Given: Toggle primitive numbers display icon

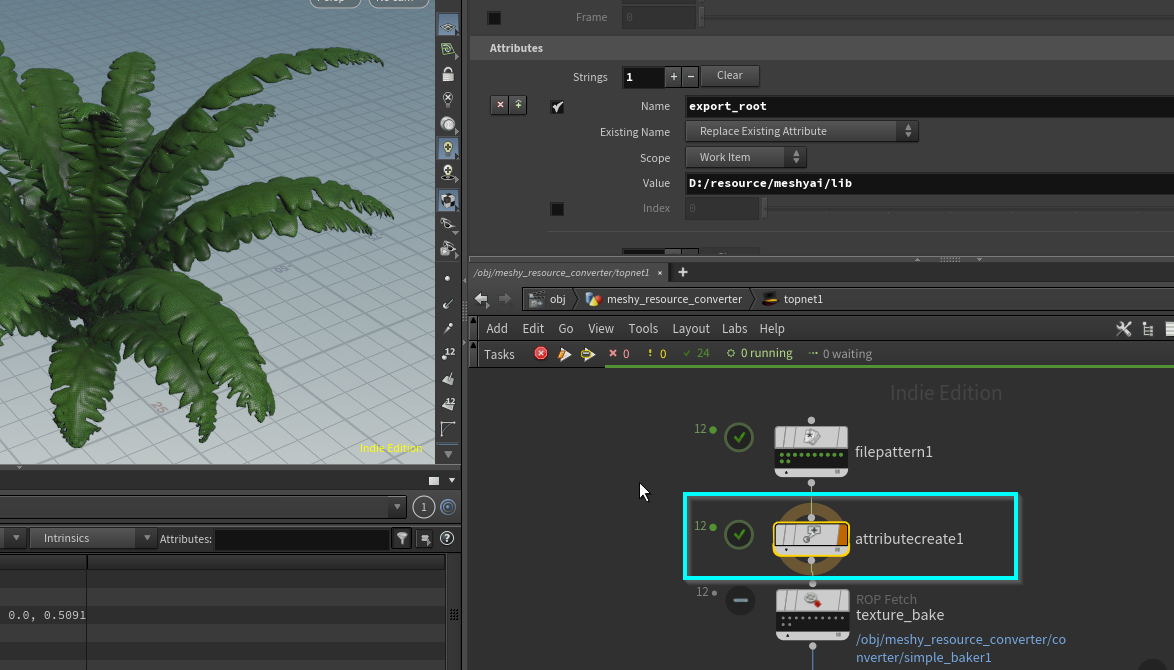Looking at the screenshot, I should (448, 403).
